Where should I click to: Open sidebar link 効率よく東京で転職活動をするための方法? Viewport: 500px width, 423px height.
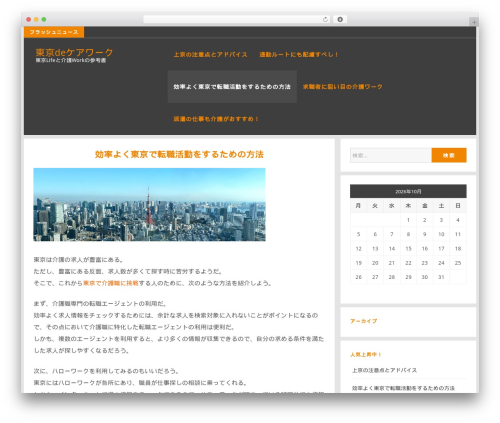pyautogui.click(x=403, y=388)
